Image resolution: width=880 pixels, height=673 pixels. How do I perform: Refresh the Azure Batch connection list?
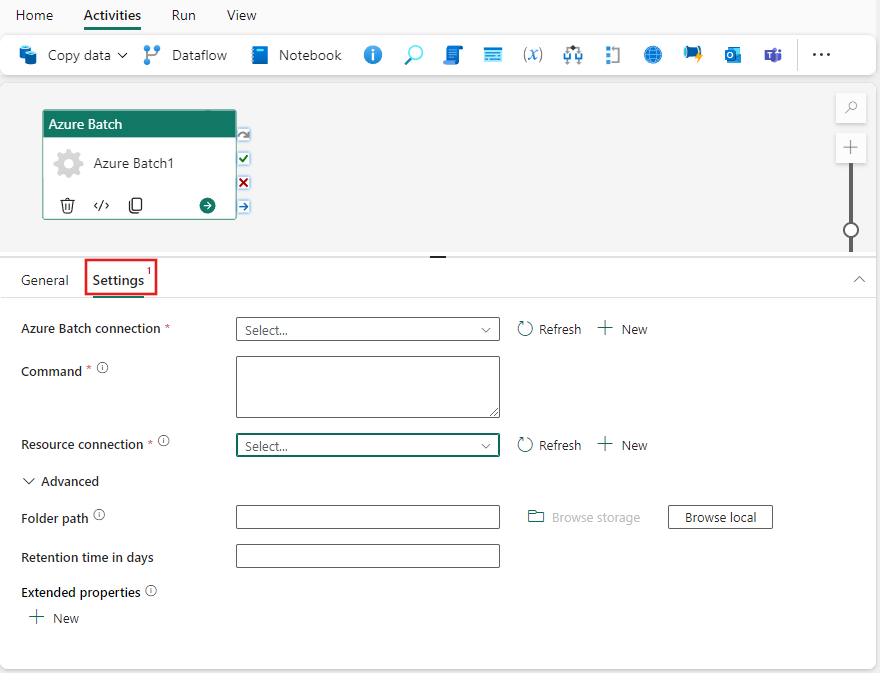click(x=549, y=328)
